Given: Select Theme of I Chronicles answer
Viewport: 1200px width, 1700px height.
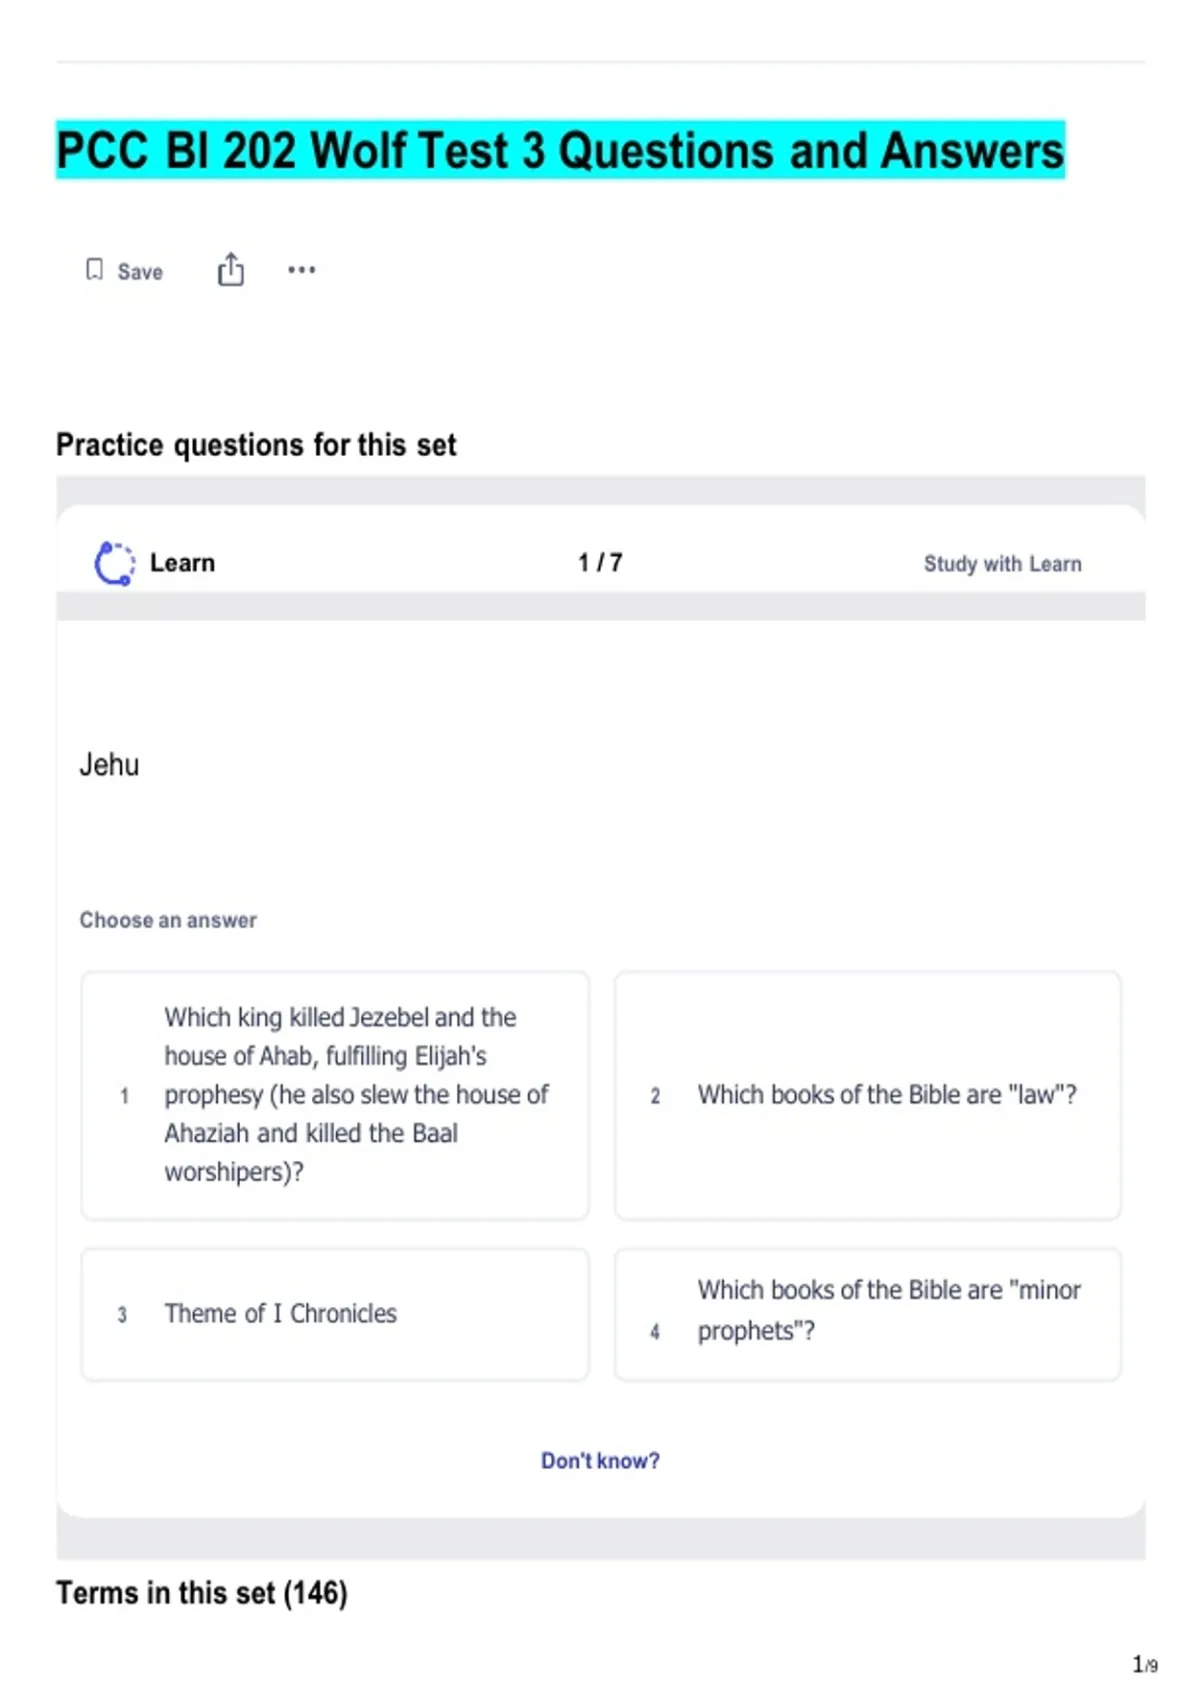Looking at the screenshot, I should (x=335, y=1314).
